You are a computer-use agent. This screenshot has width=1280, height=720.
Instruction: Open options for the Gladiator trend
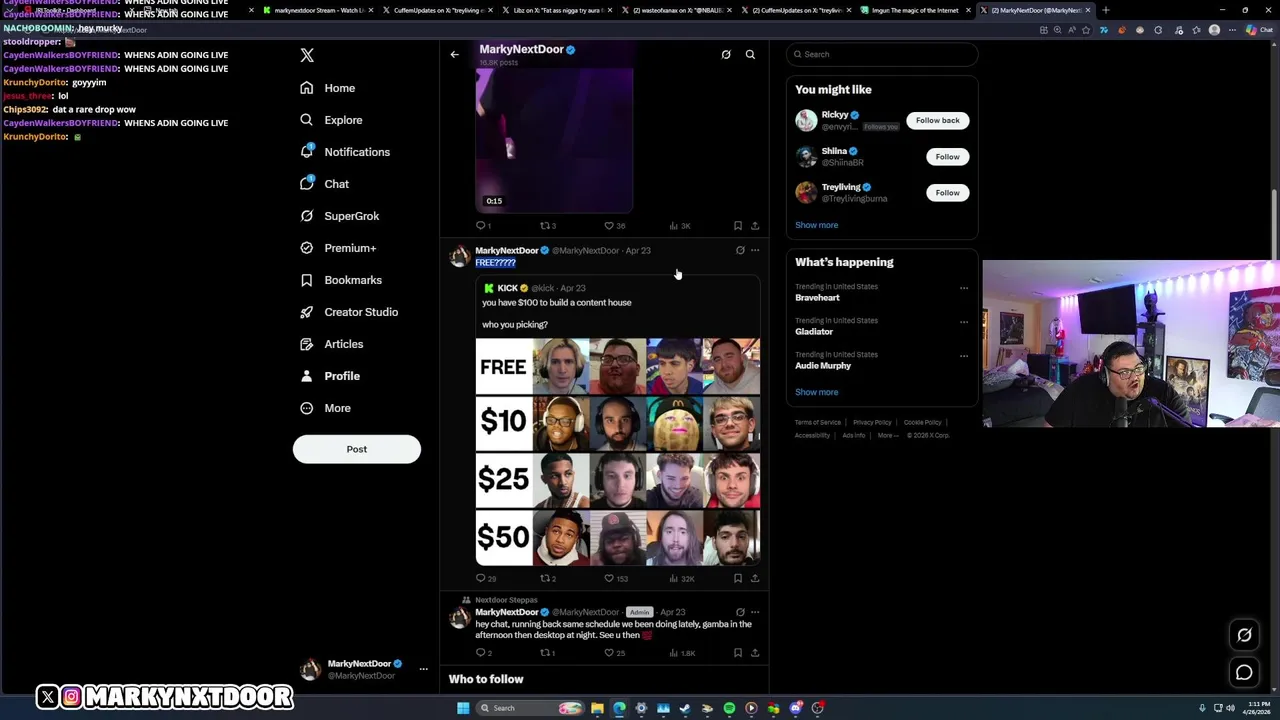point(964,322)
